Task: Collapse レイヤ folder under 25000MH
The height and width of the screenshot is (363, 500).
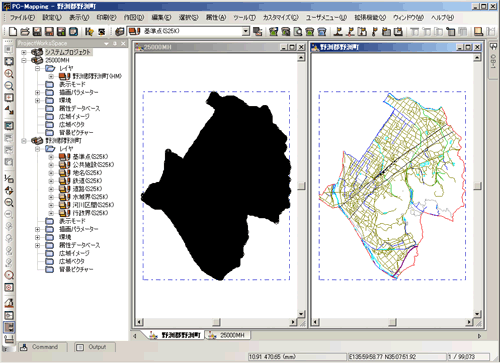Action: [37, 68]
